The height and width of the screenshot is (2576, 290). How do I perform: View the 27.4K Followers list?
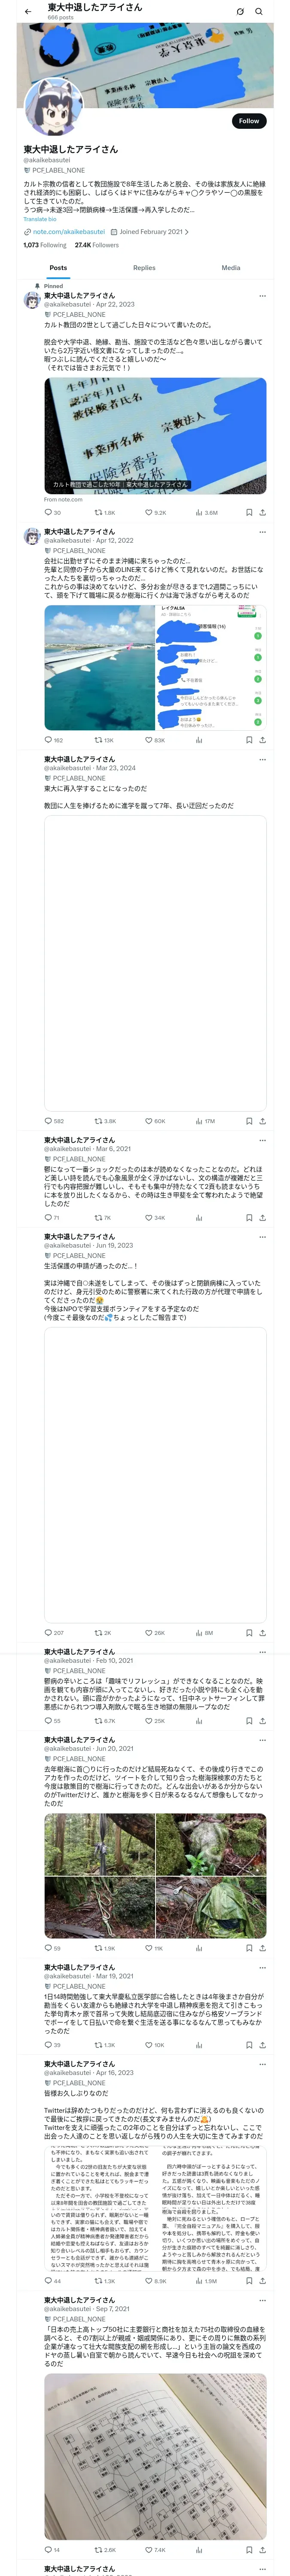tap(97, 245)
